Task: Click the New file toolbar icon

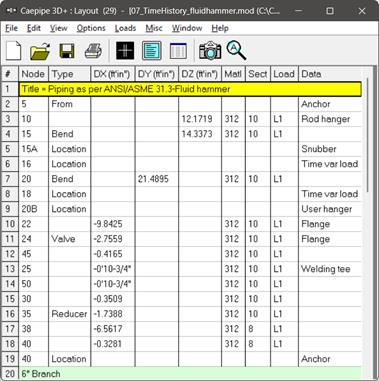Action: coord(14,51)
